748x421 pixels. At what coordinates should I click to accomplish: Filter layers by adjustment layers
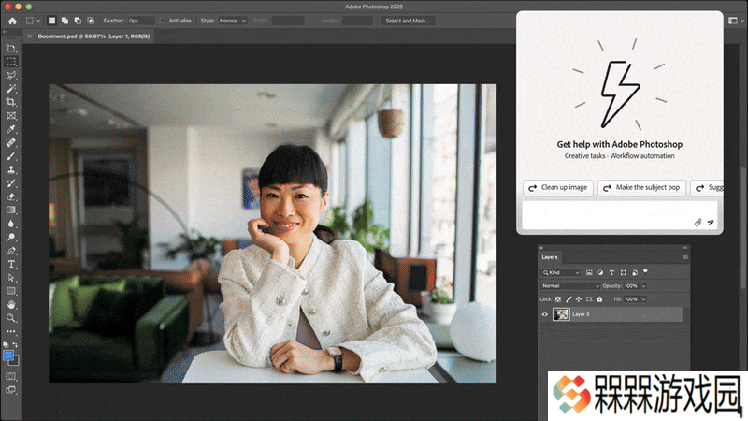click(600, 272)
